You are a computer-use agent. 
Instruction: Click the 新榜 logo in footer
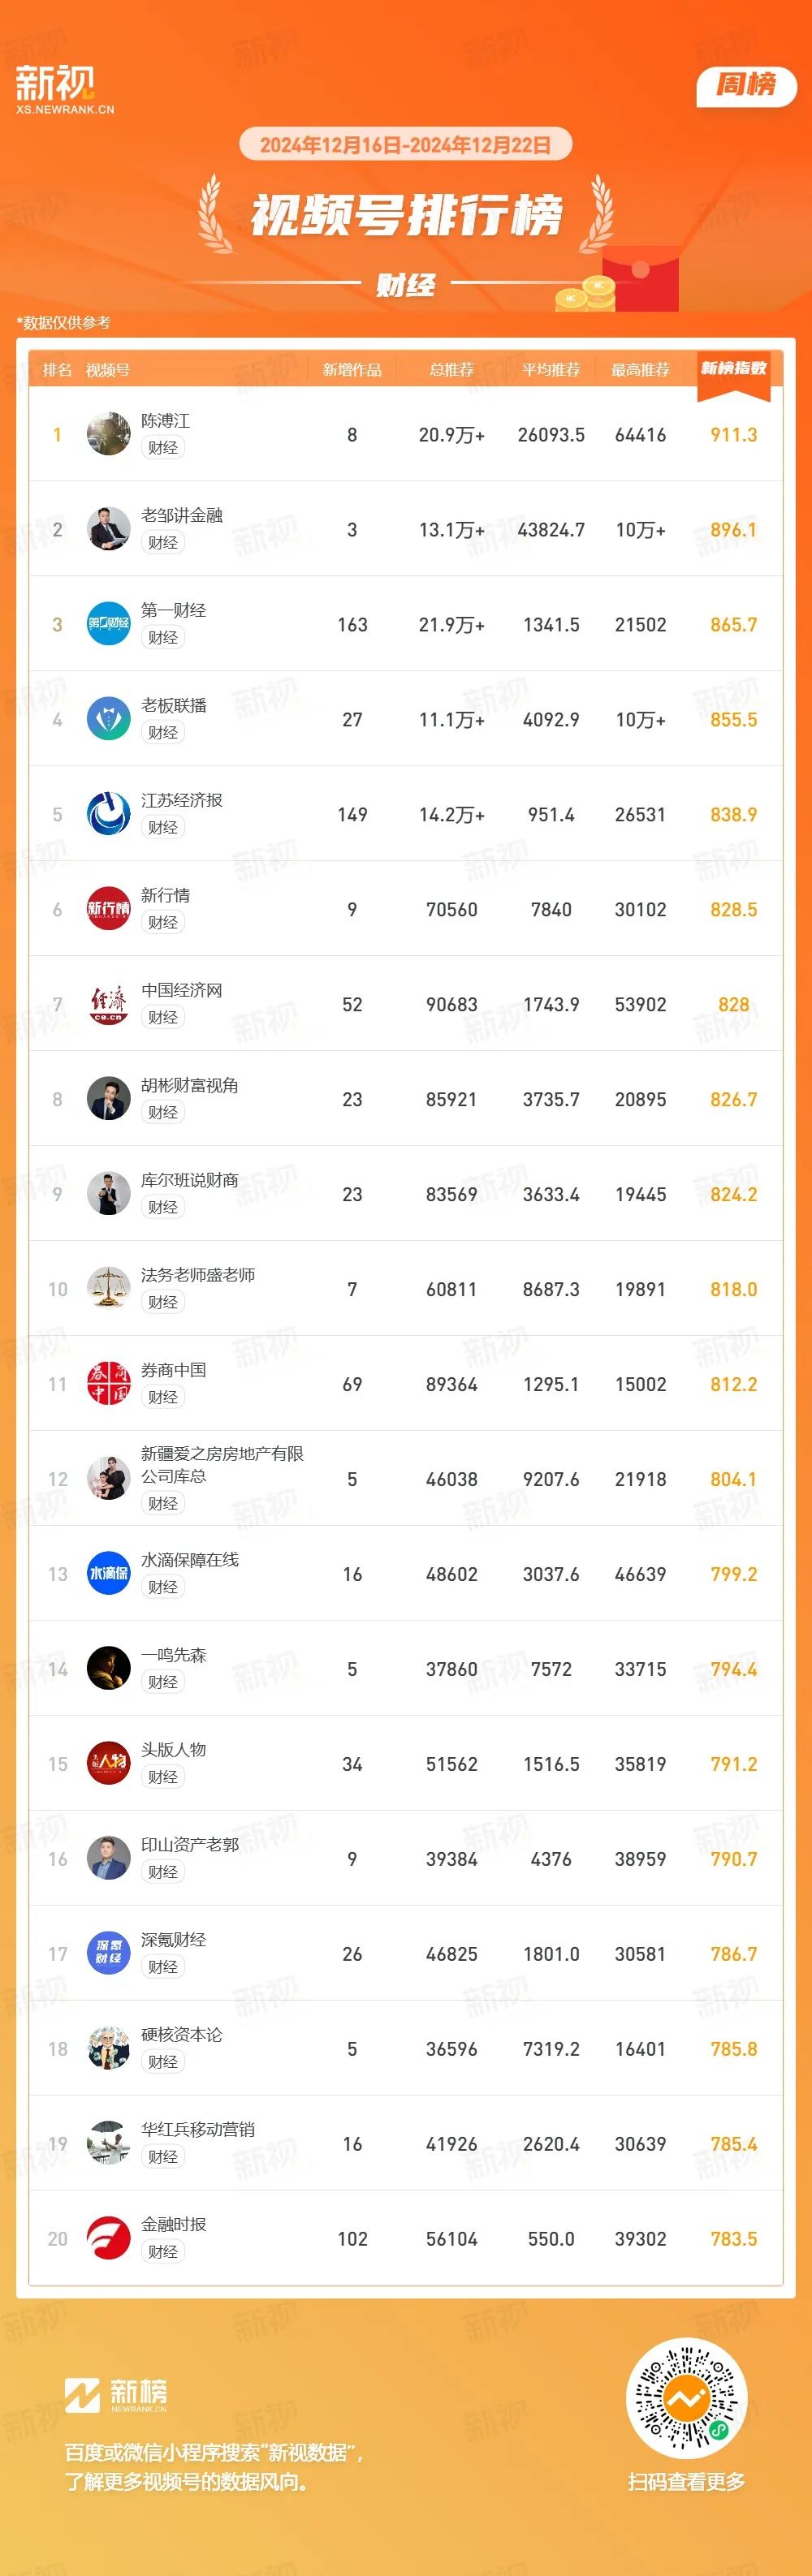[x=116, y=2395]
